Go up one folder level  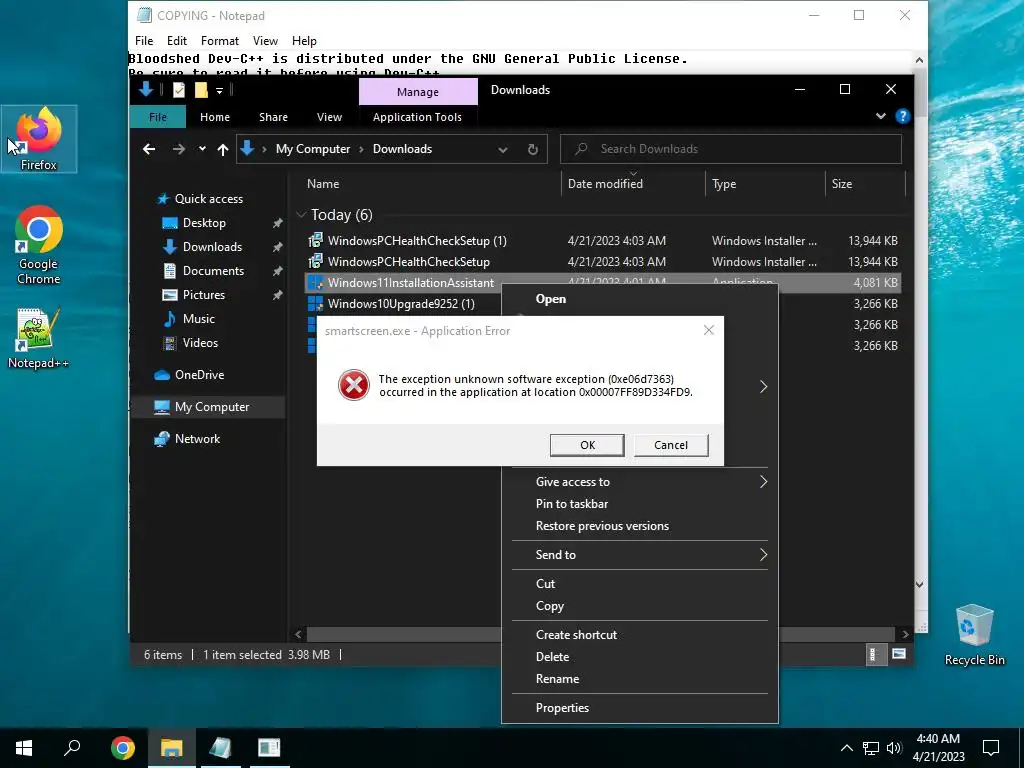coord(223,150)
